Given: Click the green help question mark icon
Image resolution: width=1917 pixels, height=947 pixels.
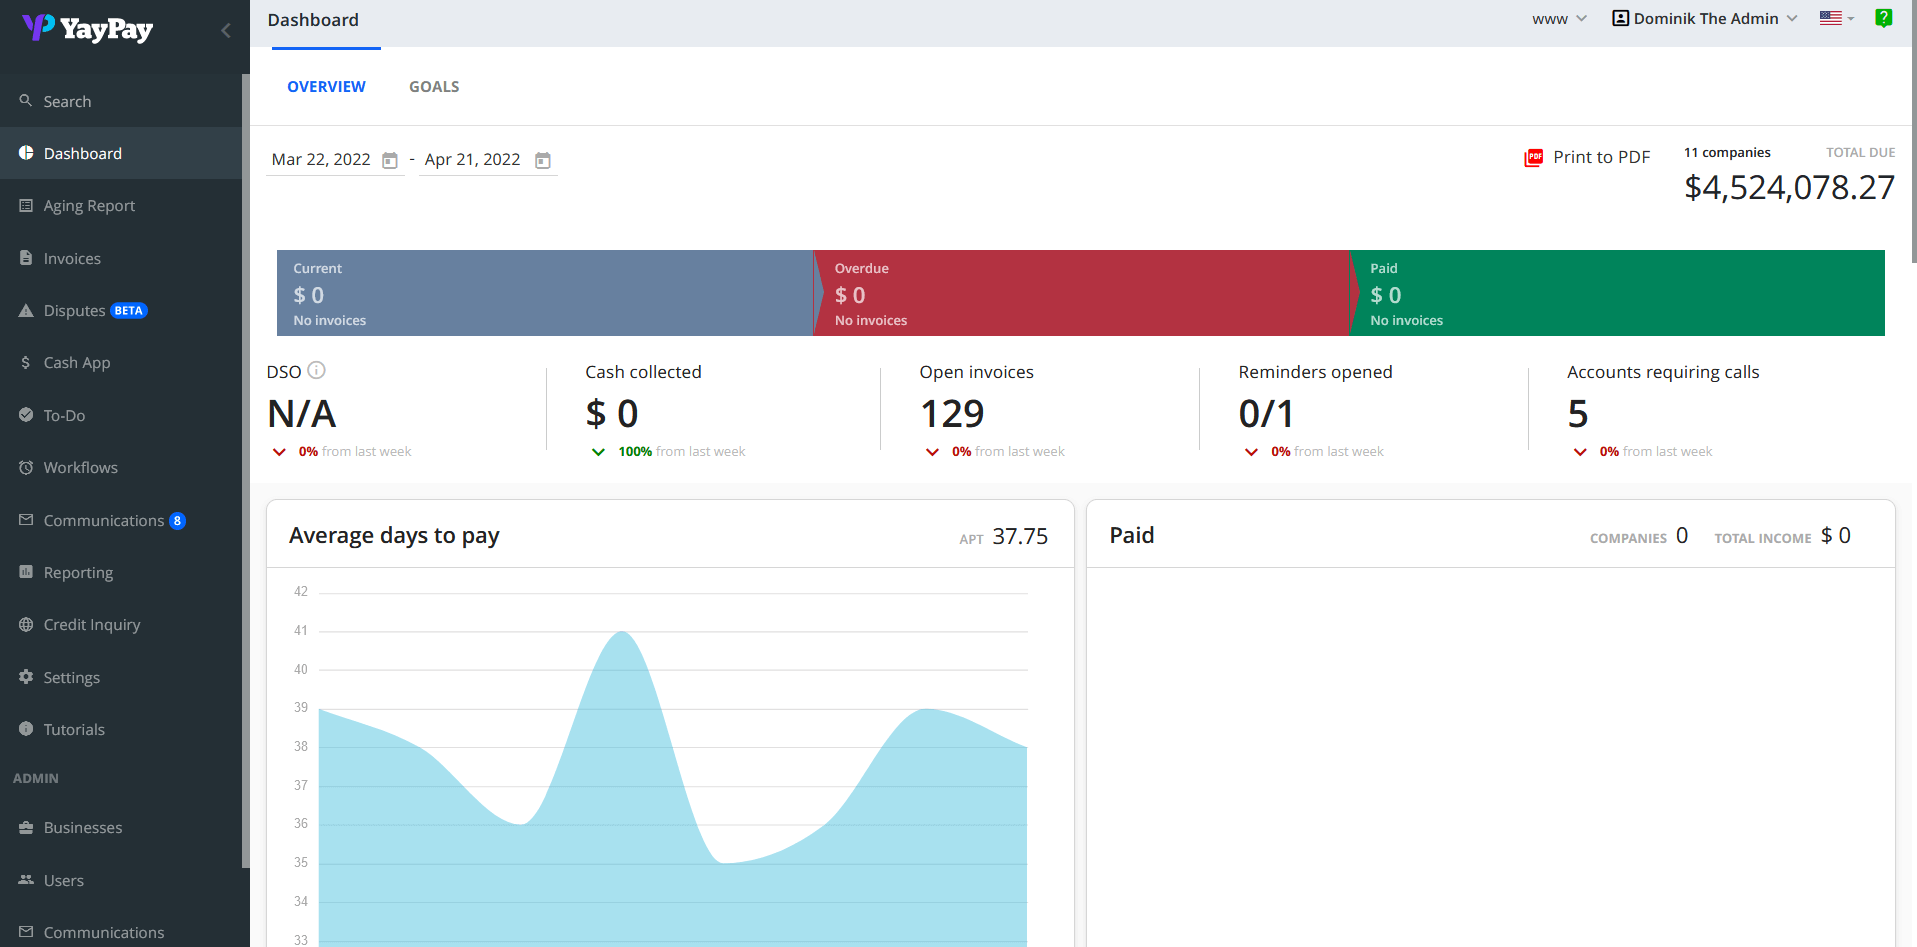Looking at the screenshot, I should point(1883,18).
